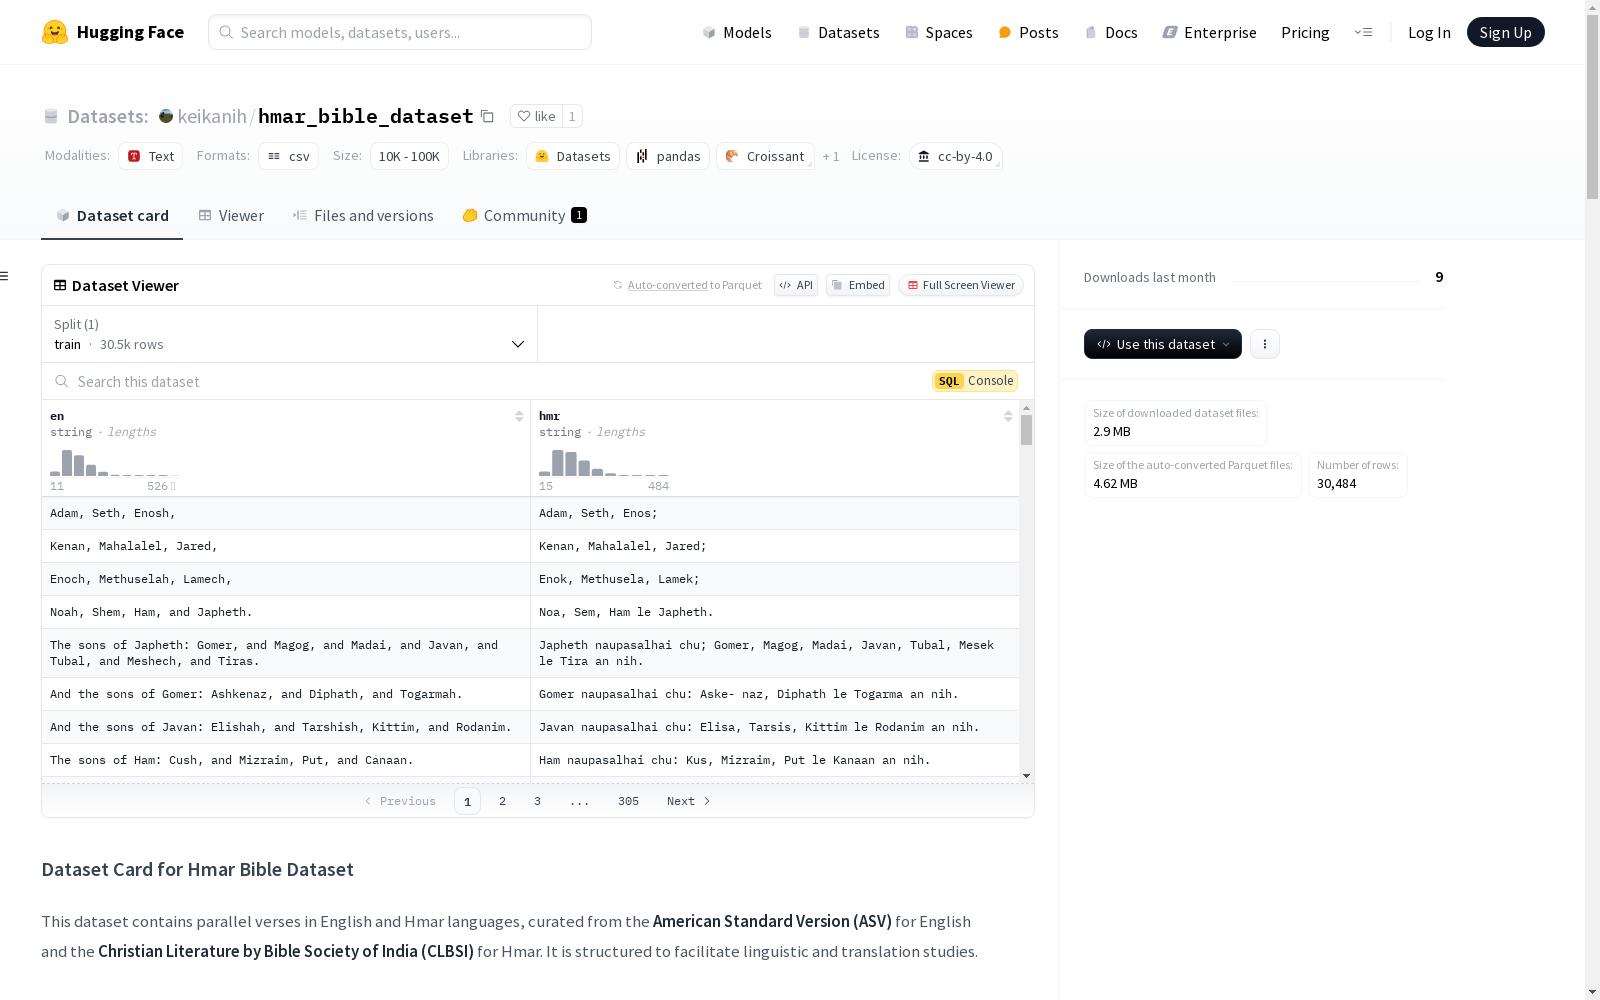Open the hmar_bible_dataset title link
The image size is (1600, 1000).
click(366, 116)
